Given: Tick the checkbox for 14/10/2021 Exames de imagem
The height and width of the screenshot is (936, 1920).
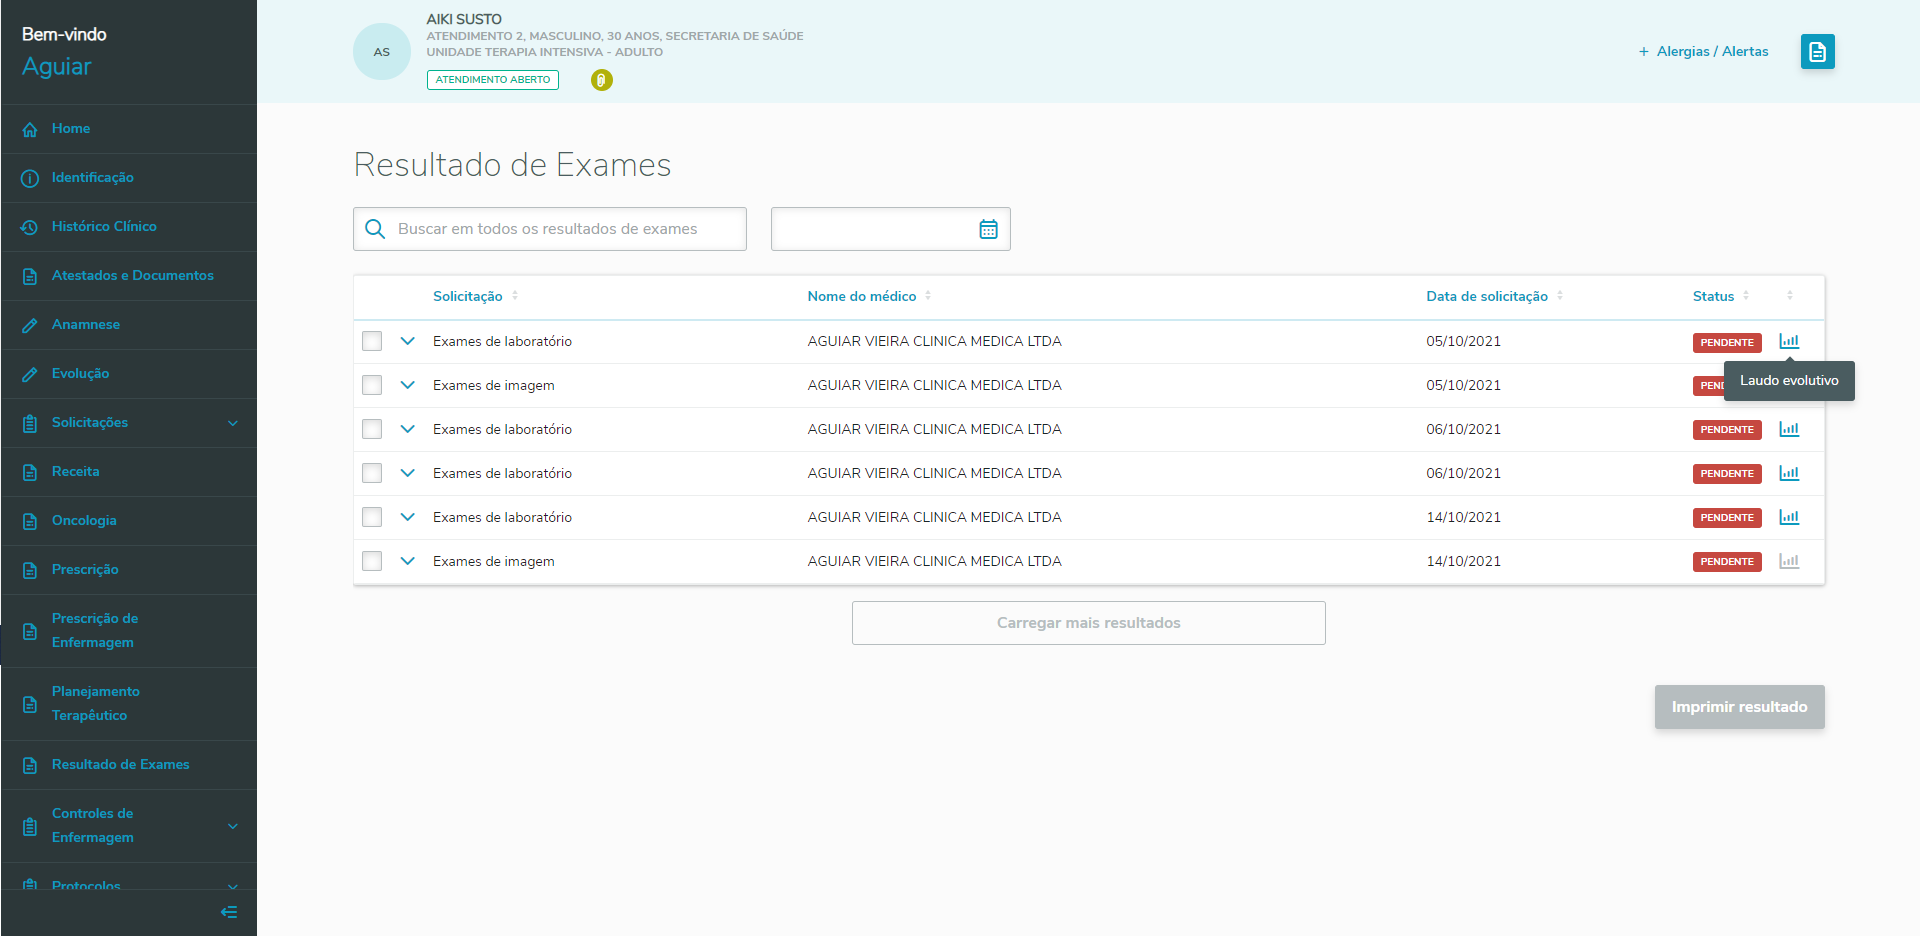Looking at the screenshot, I should coord(372,561).
